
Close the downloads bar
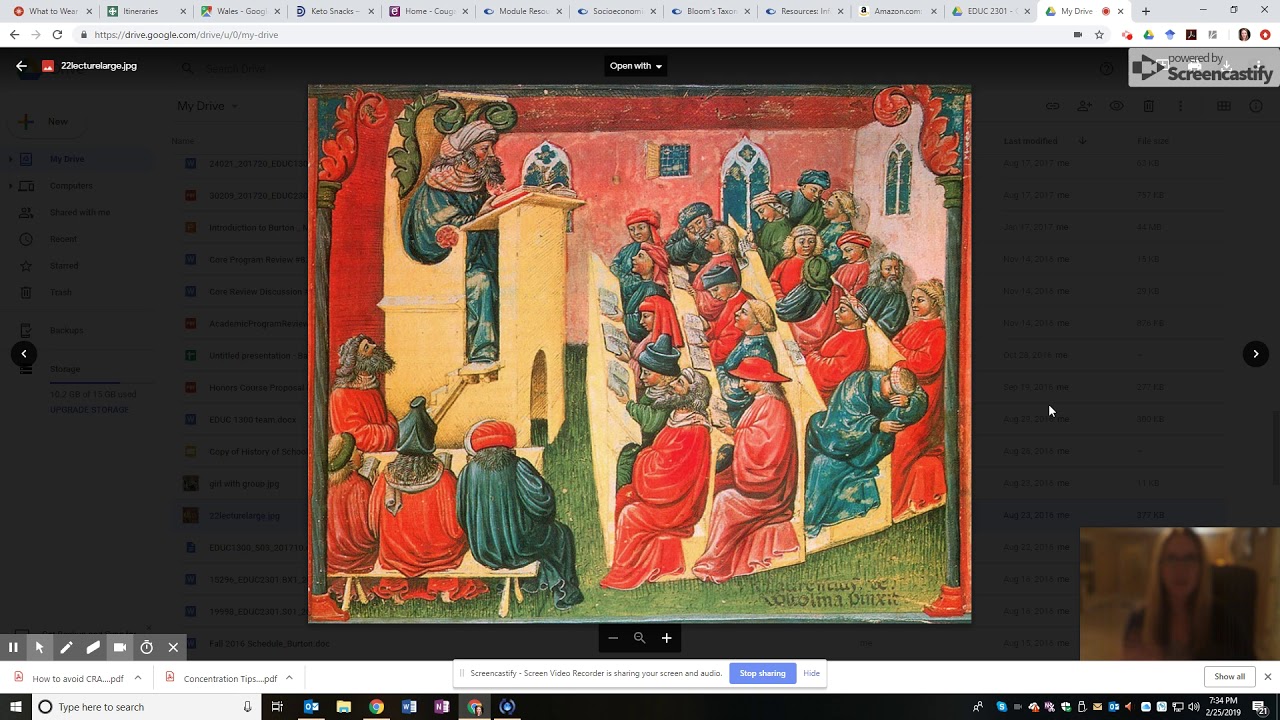pos(1267,677)
